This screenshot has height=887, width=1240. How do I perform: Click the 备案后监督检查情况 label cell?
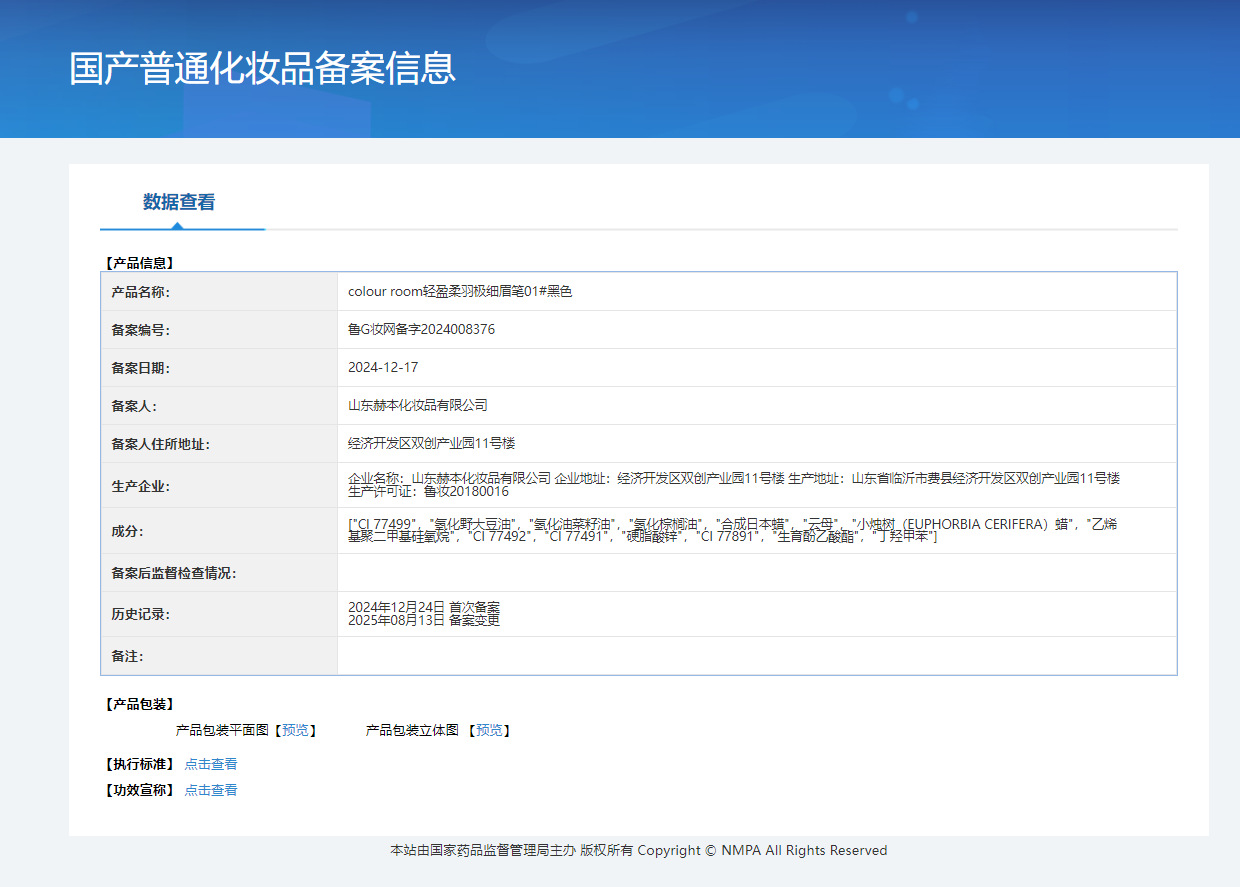(219, 573)
